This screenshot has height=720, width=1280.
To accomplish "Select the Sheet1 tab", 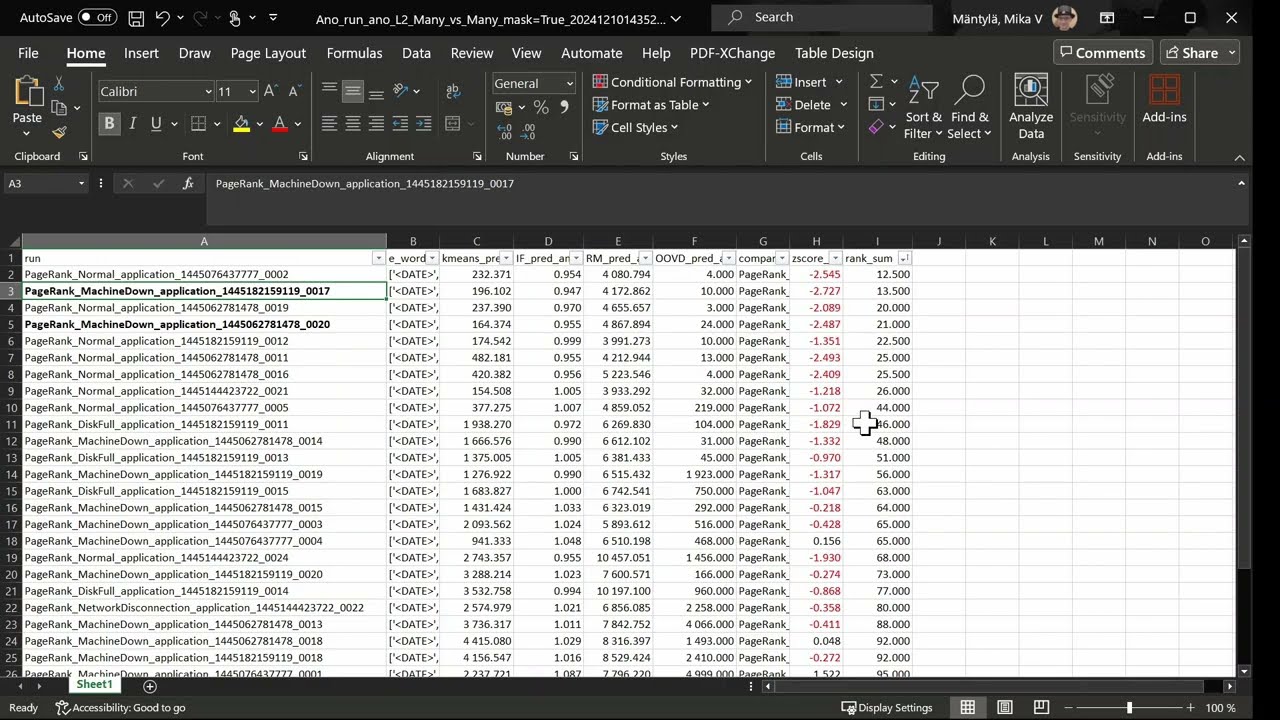I will point(94,685).
